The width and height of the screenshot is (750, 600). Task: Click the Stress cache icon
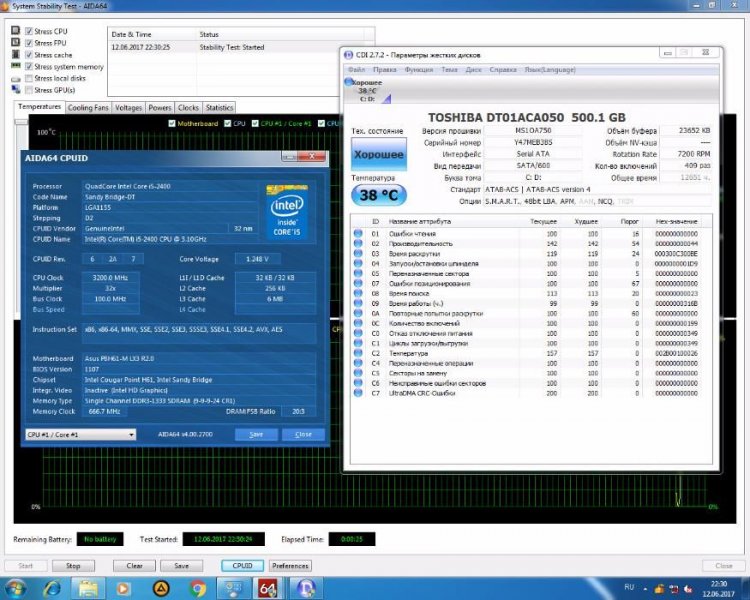pos(16,54)
